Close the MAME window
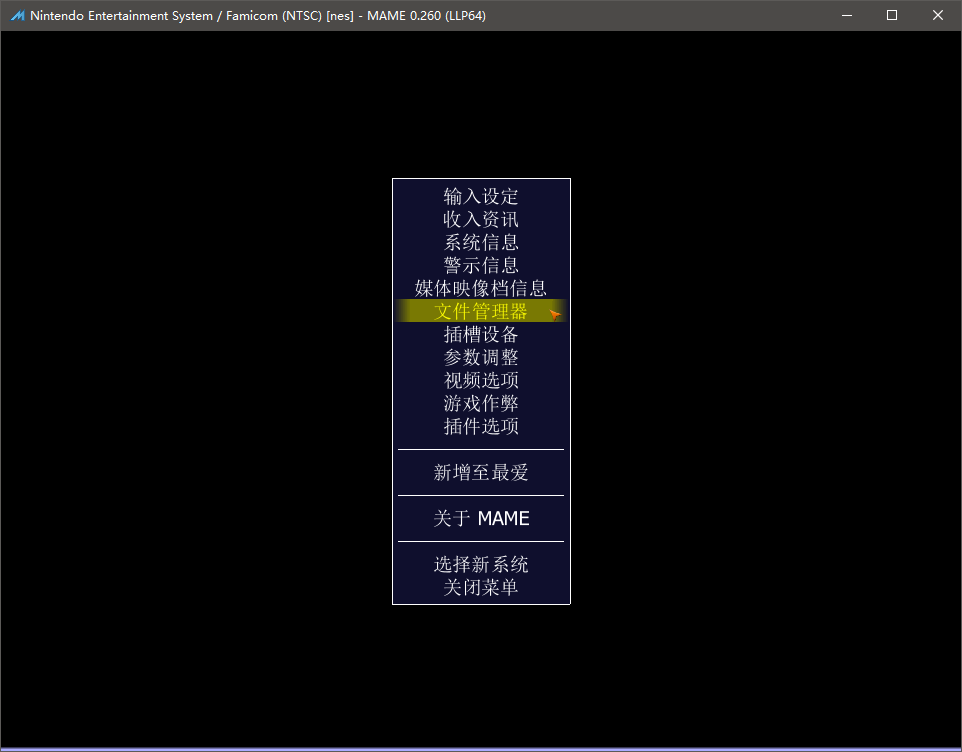Screen dimensions: 962x752 (937, 15)
